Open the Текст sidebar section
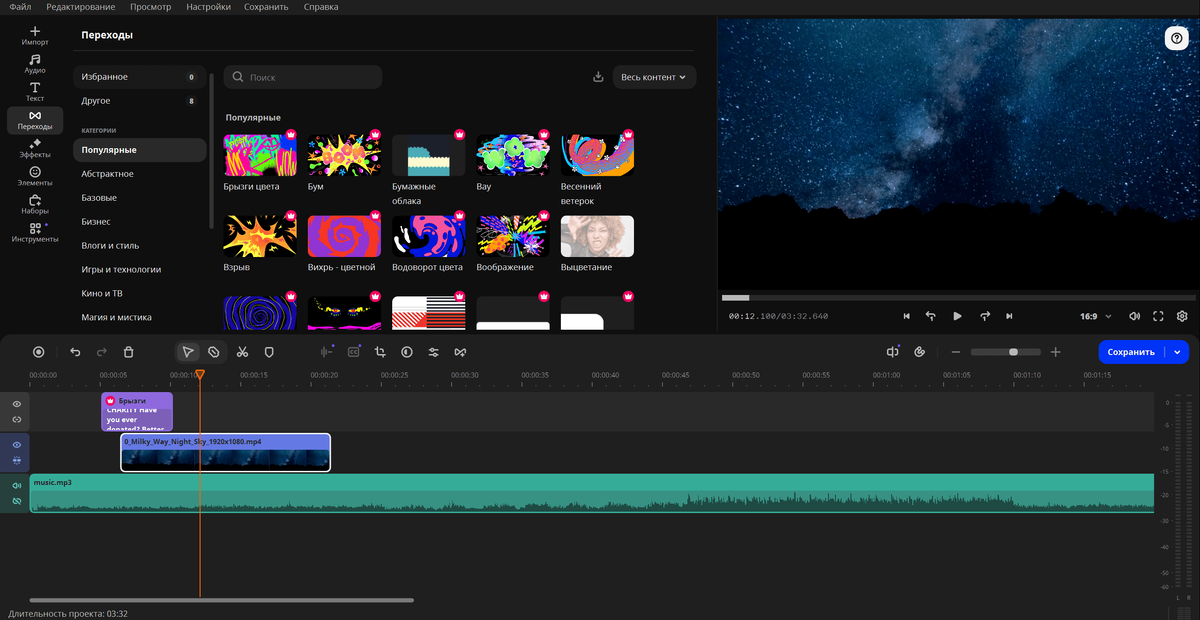Viewport: 1200px width, 620px height. [35, 92]
